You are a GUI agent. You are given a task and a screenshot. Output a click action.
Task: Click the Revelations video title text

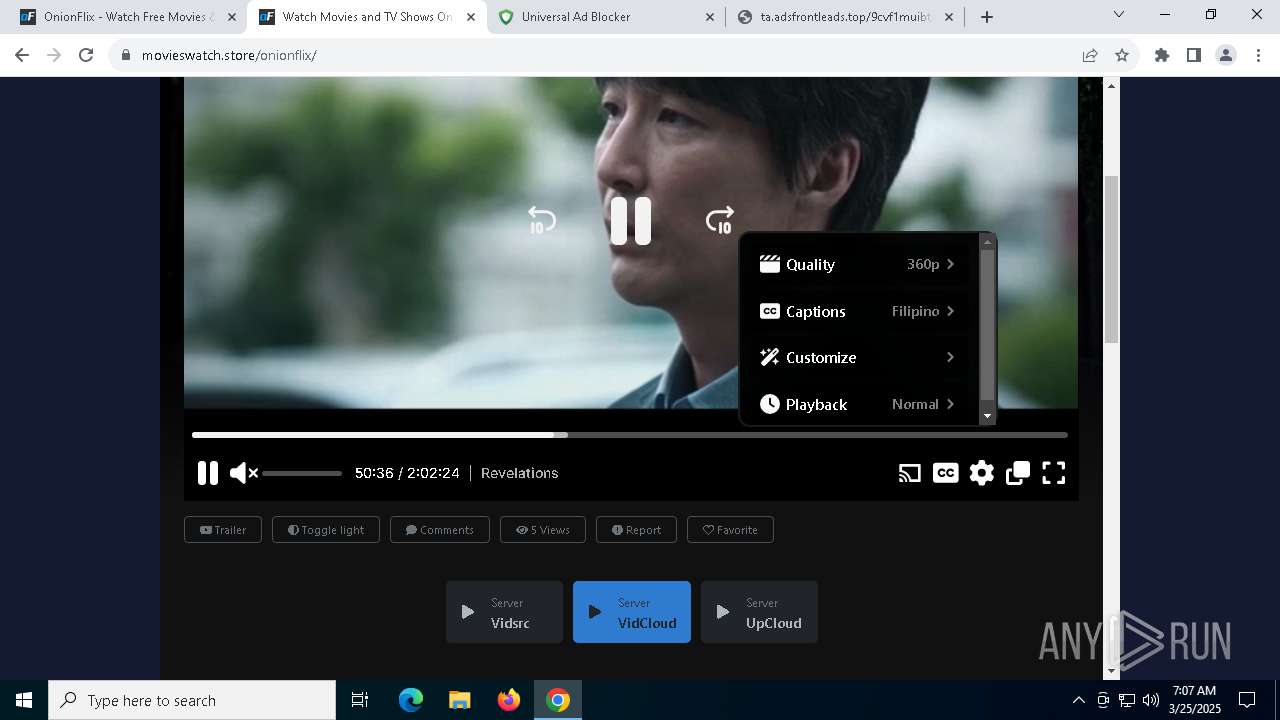520,473
